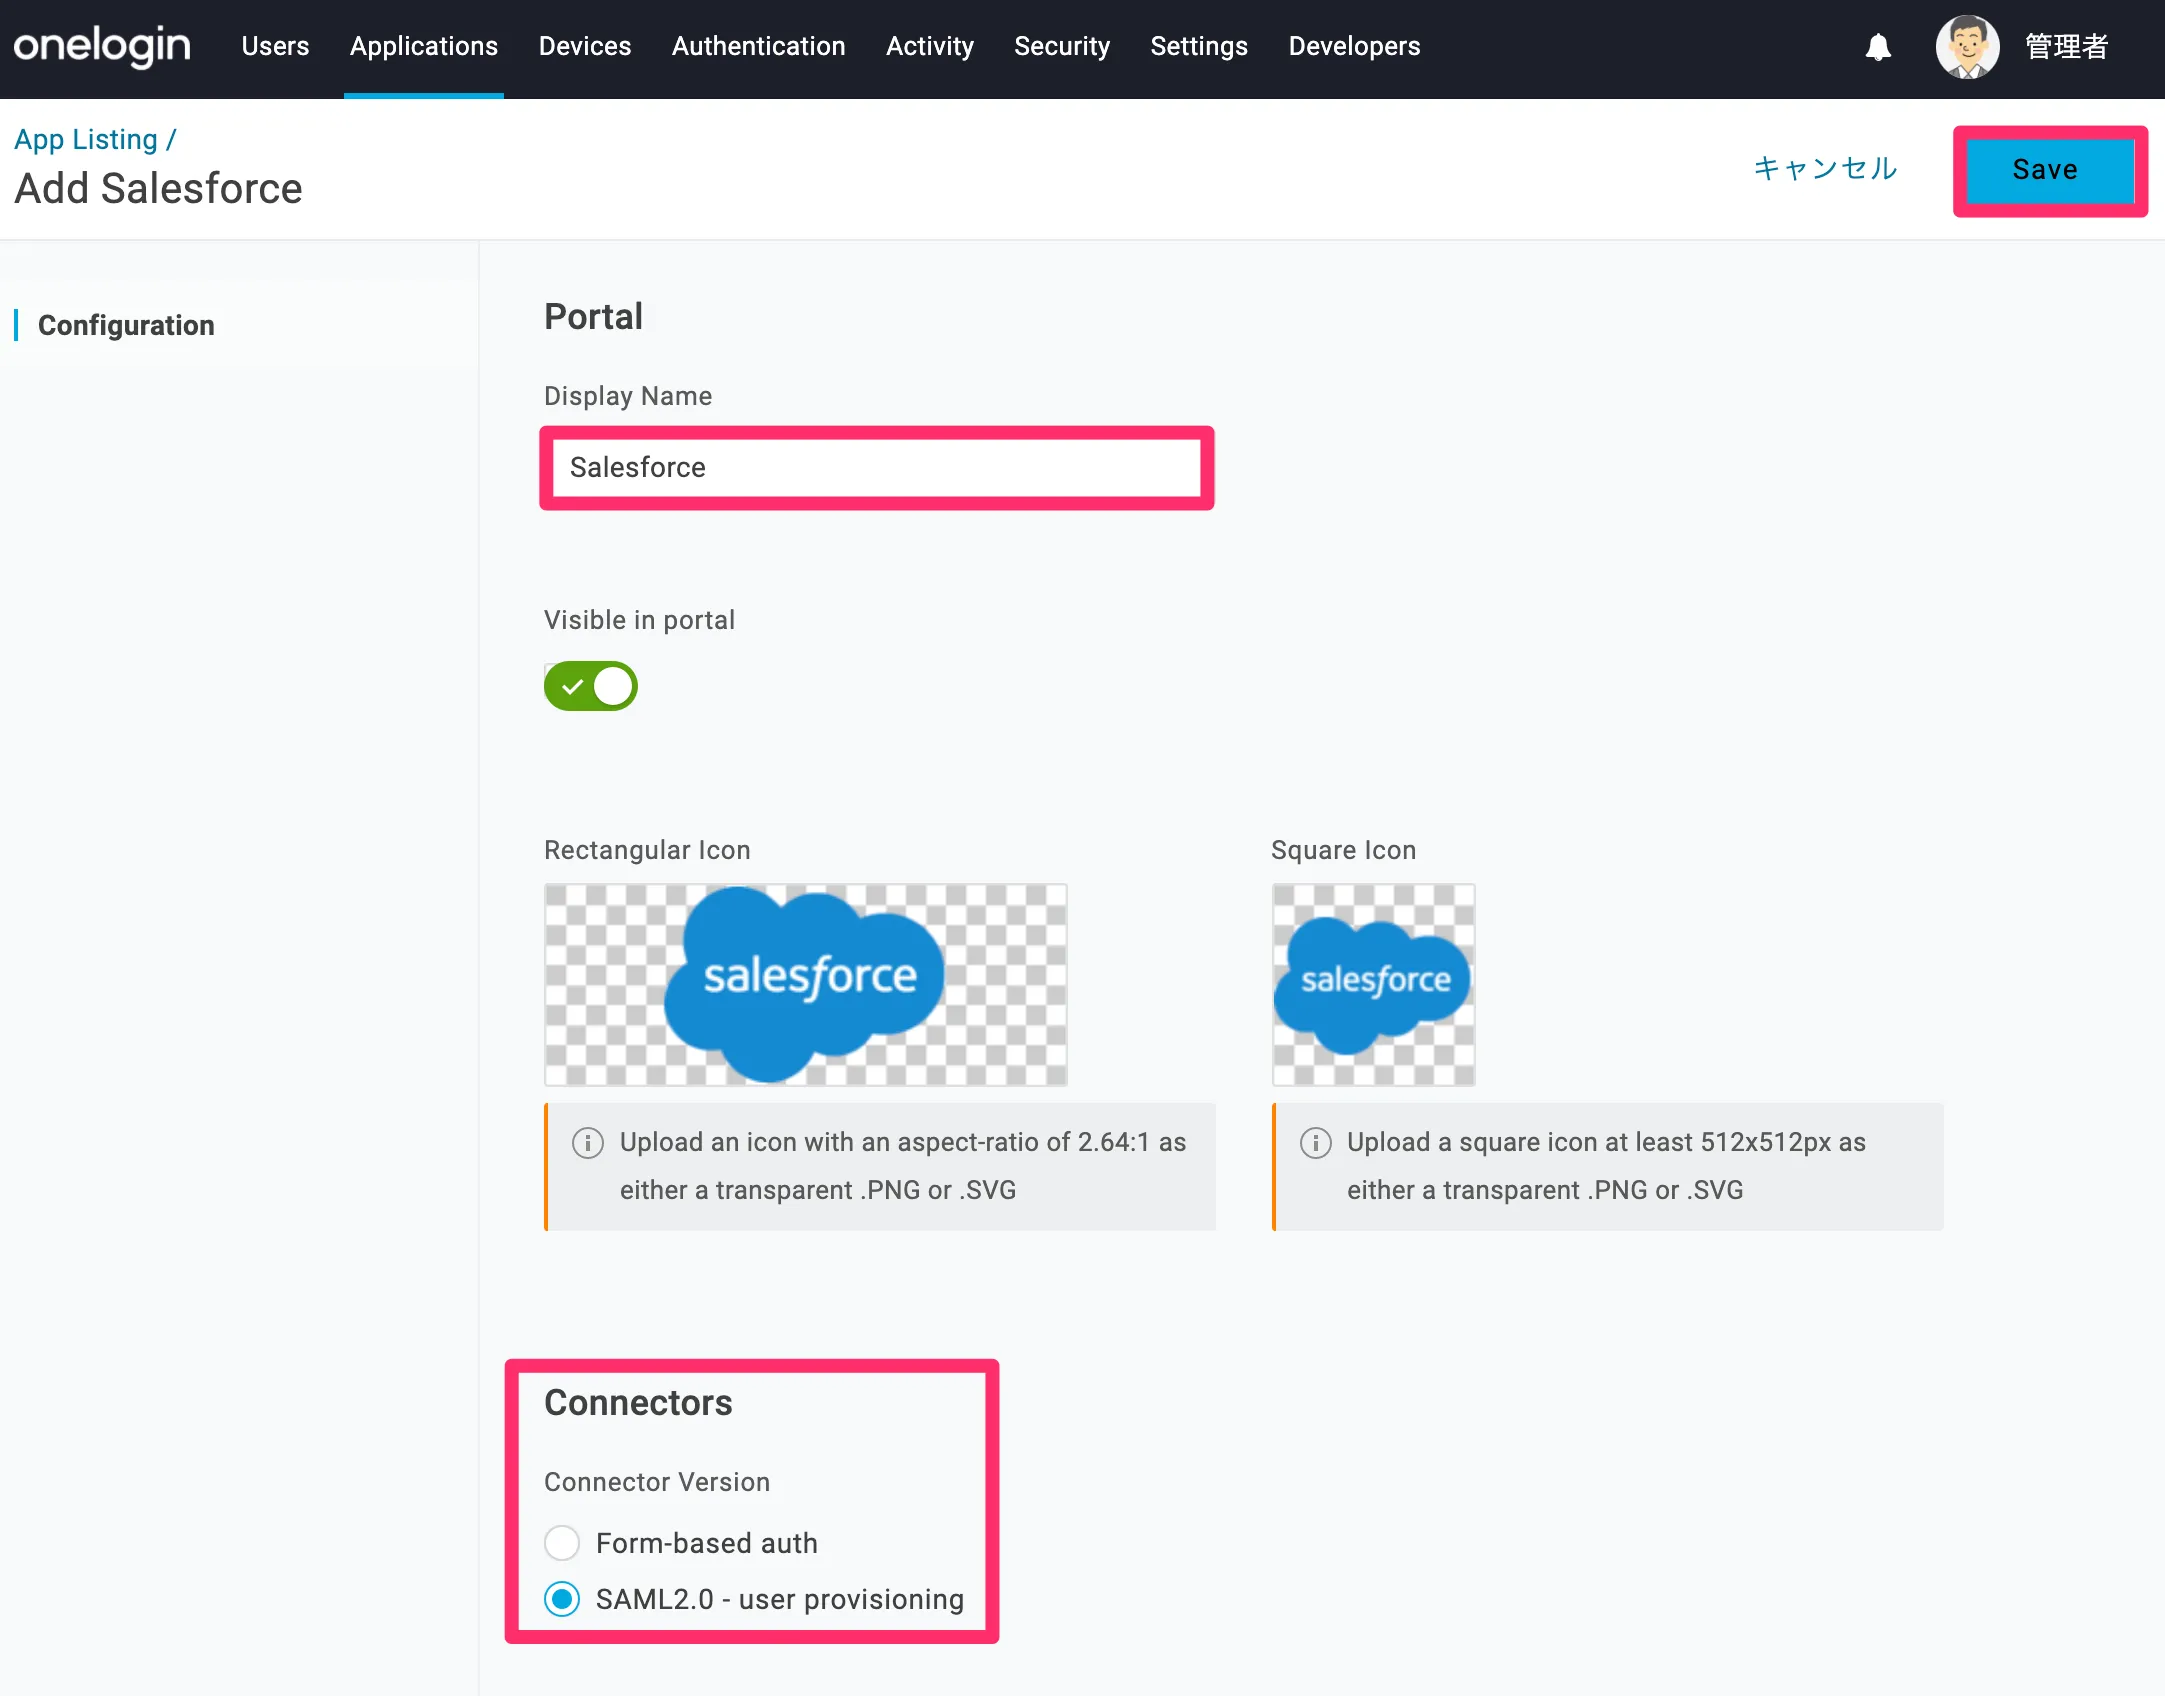Select SAML2.0 user provisioning option

[562, 1599]
